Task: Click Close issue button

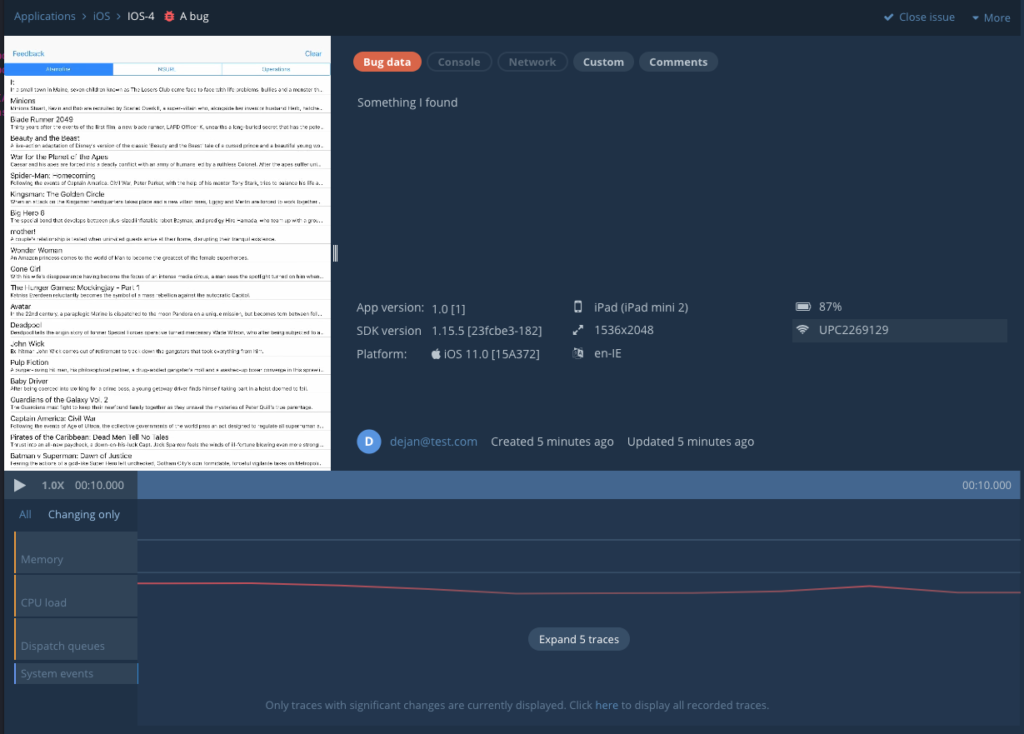Action: pyautogui.click(x=919, y=18)
